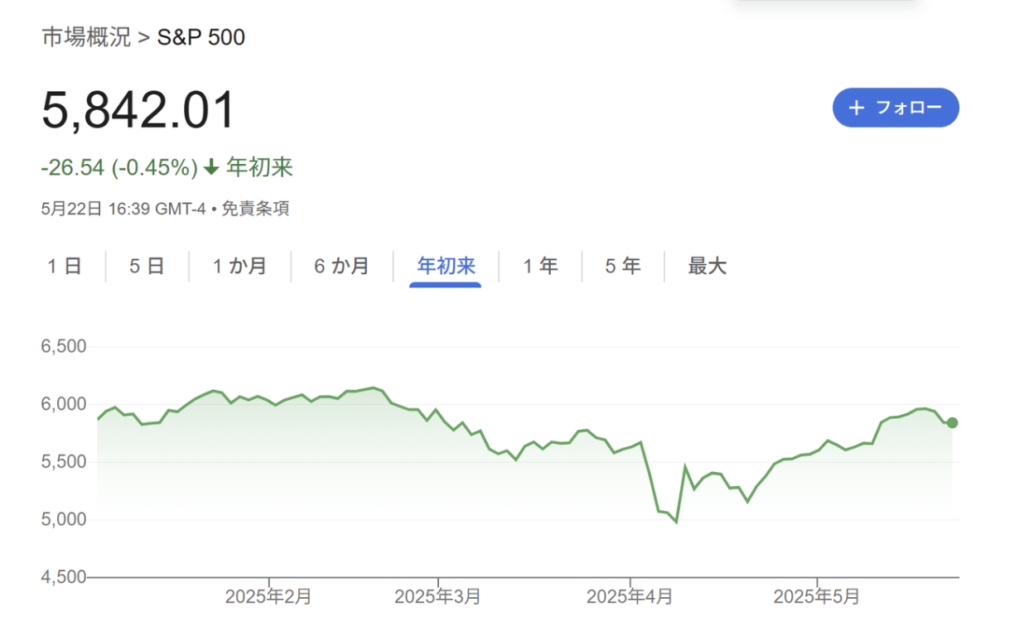This screenshot has height=626, width=1024.
Task: Open the 免責条項 disclaimer link
Action: pos(255,209)
